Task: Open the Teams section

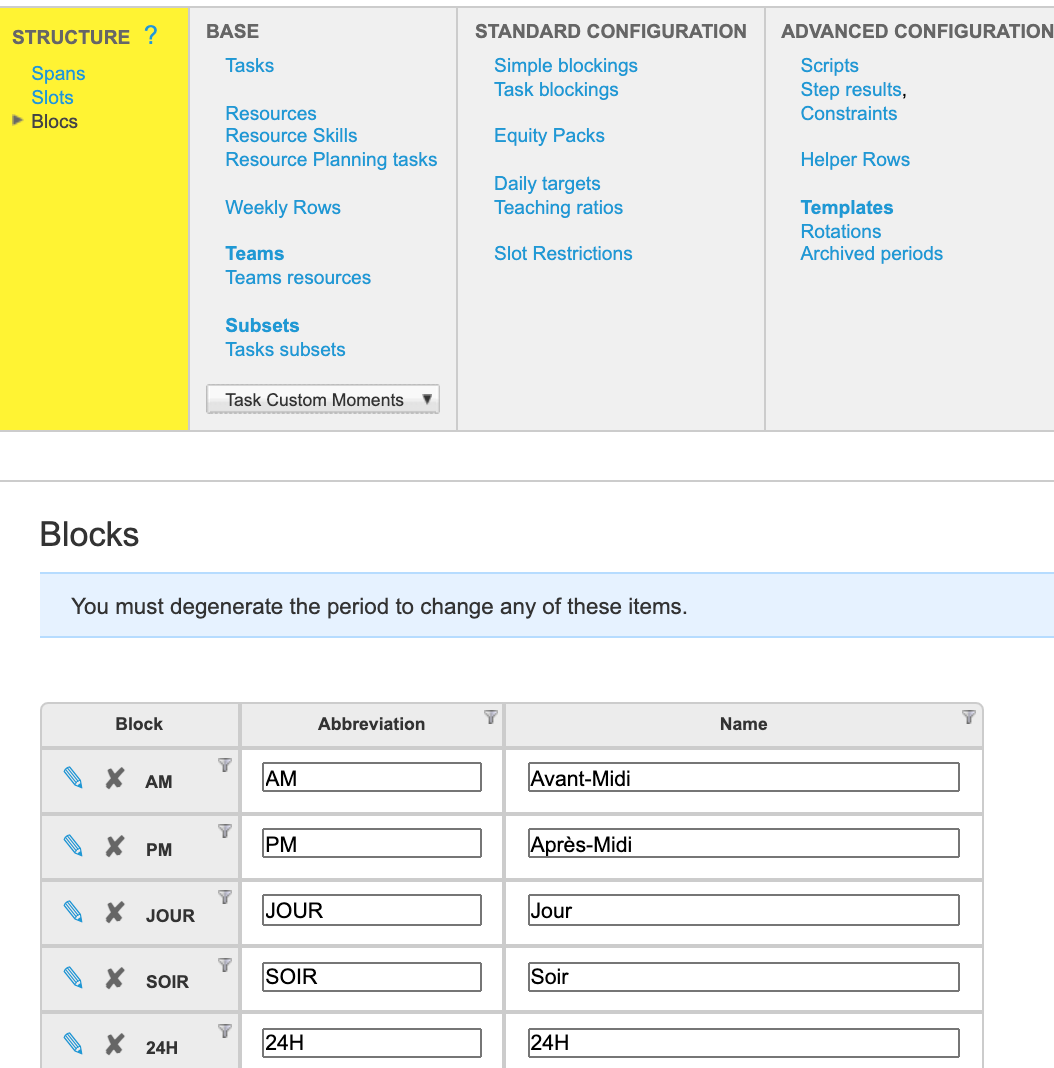Action: tap(255, 253)
